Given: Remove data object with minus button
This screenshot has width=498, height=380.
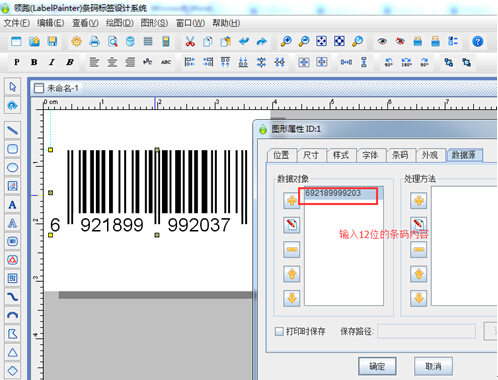Looking at the screenshot, I should pos(292,249).
